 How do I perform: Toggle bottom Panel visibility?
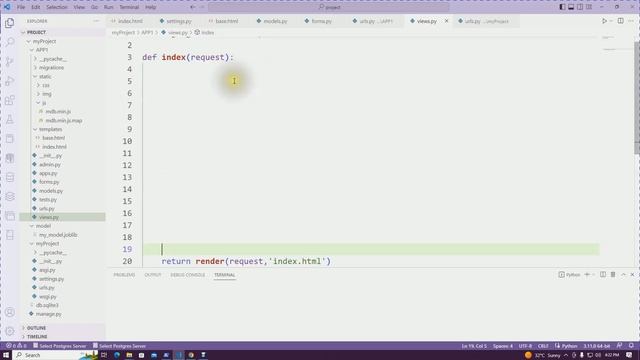[x=571, y=7]
